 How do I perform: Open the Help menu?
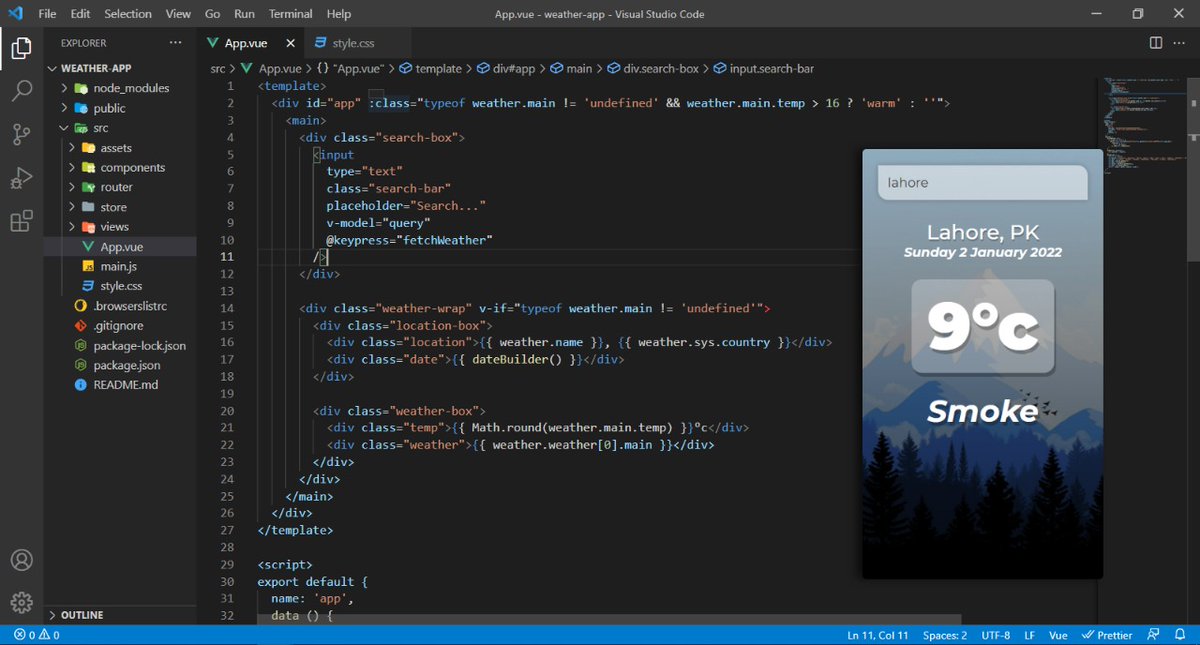(x=339, y=14)
